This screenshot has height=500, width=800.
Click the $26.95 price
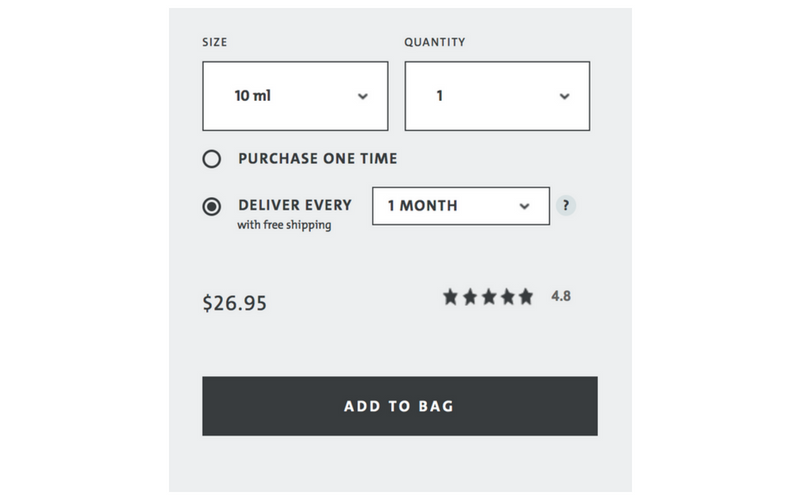(x=235, y=303)
